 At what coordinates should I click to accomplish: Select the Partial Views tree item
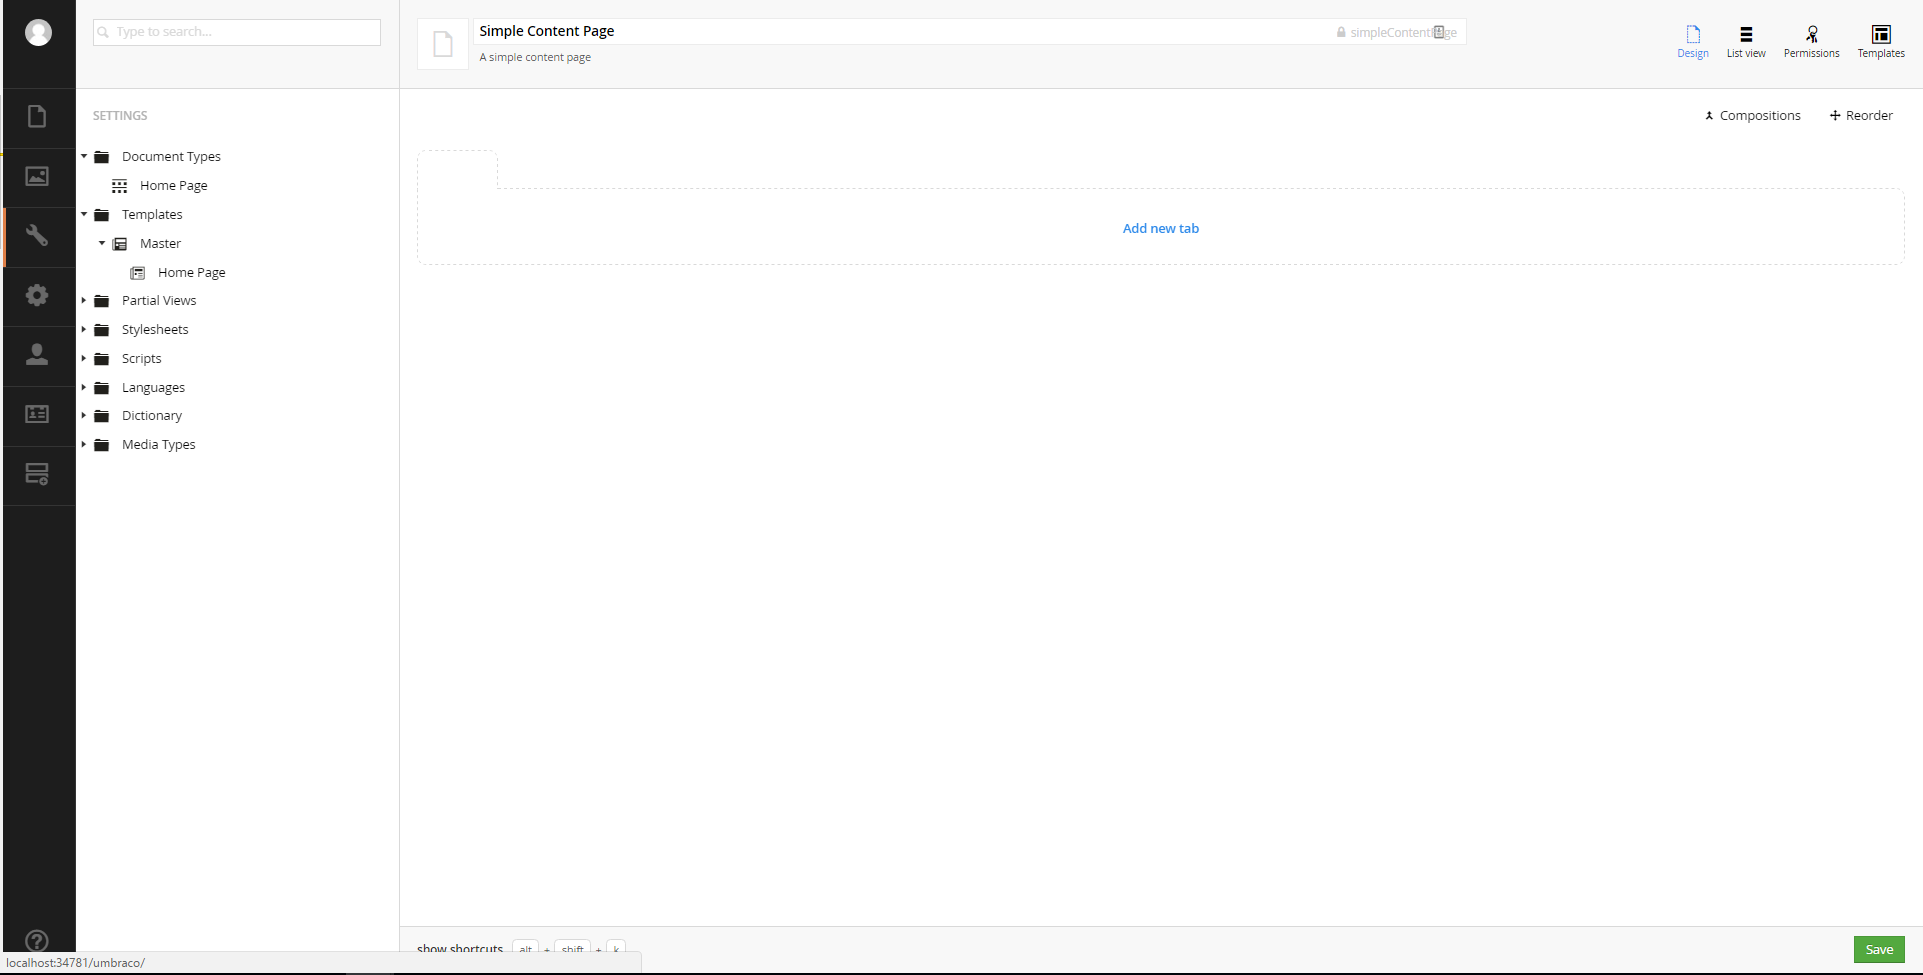pos(159,301)
